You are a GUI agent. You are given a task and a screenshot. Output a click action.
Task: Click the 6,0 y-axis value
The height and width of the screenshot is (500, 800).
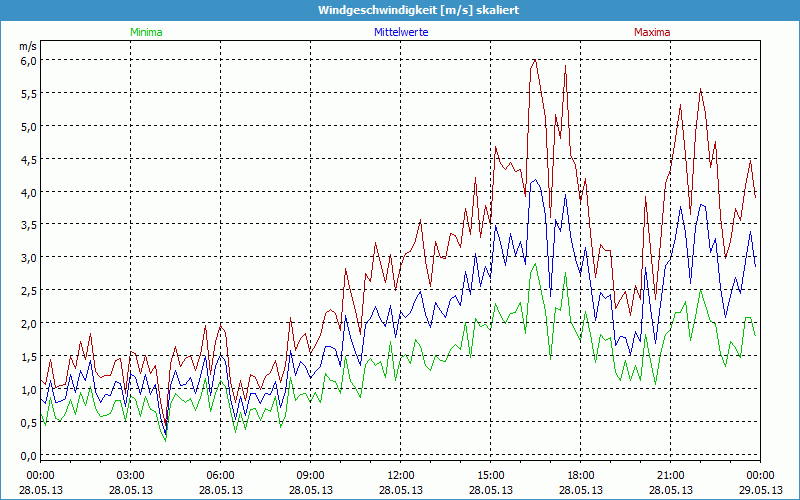pos(29,61)
